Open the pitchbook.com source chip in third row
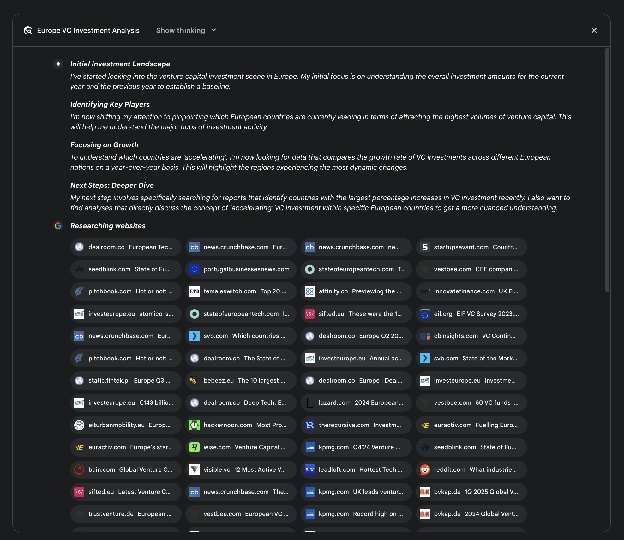624x540 pixels. [125, 291]
